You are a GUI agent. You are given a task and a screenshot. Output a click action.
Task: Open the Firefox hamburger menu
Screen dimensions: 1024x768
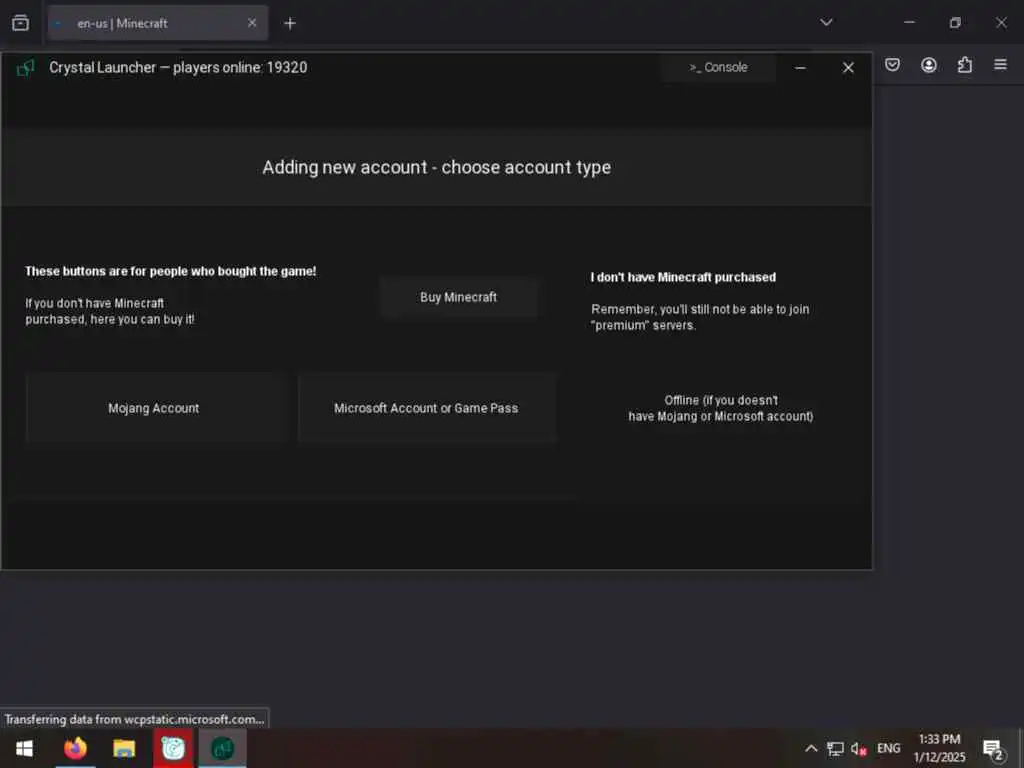(1000, 65)
